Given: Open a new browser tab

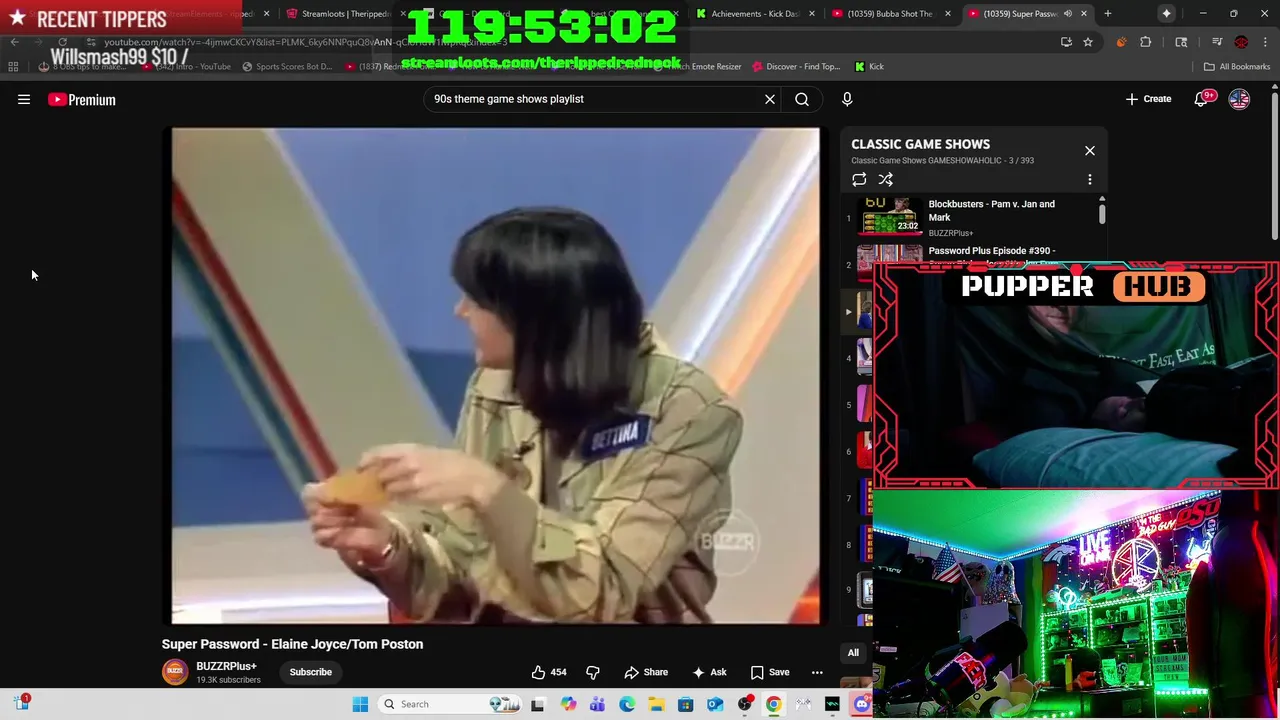Looking at the screenshot, I should (x=1108, y=14).
